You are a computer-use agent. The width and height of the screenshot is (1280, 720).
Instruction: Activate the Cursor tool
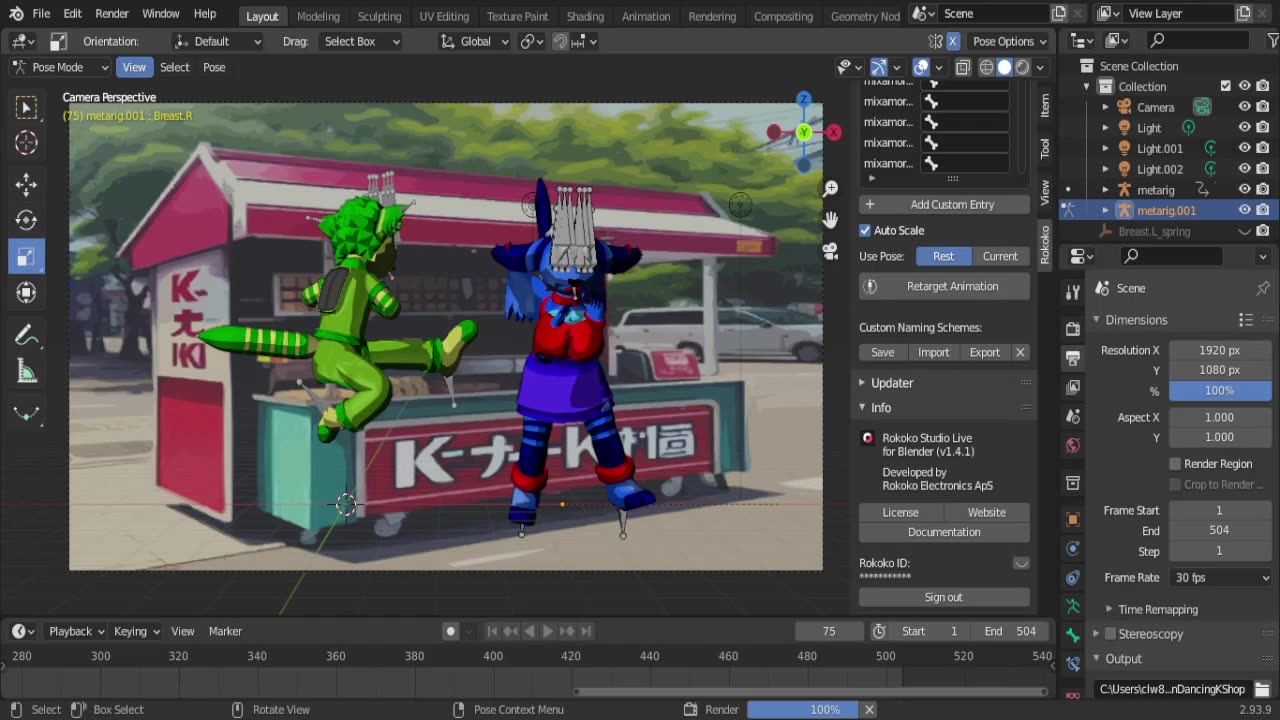[x=26, y=143]
